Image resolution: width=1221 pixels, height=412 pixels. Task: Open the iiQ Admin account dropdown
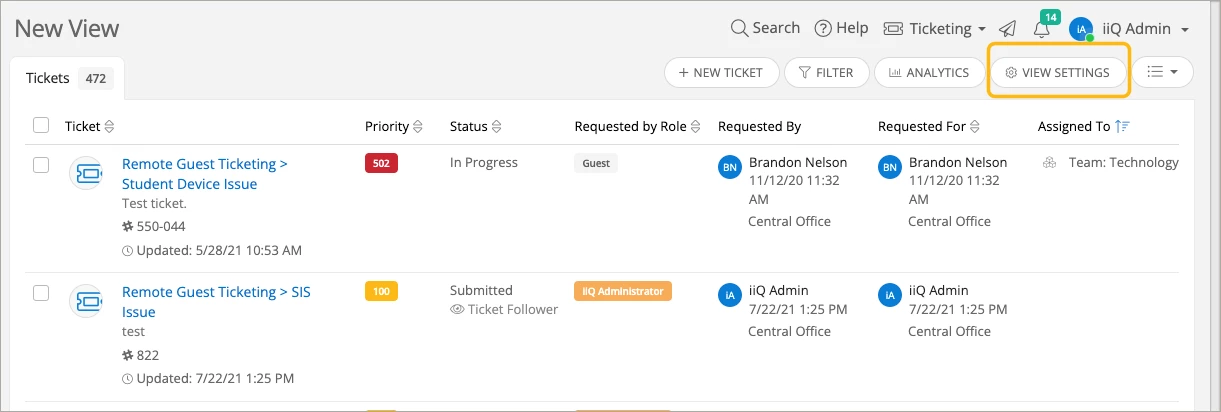point(1144,29)
